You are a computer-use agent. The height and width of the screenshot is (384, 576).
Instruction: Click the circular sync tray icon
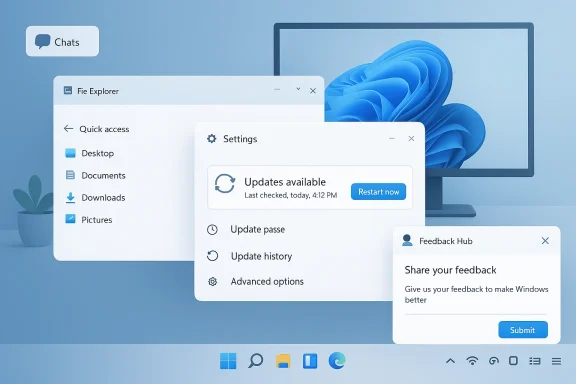coord(494,361)
